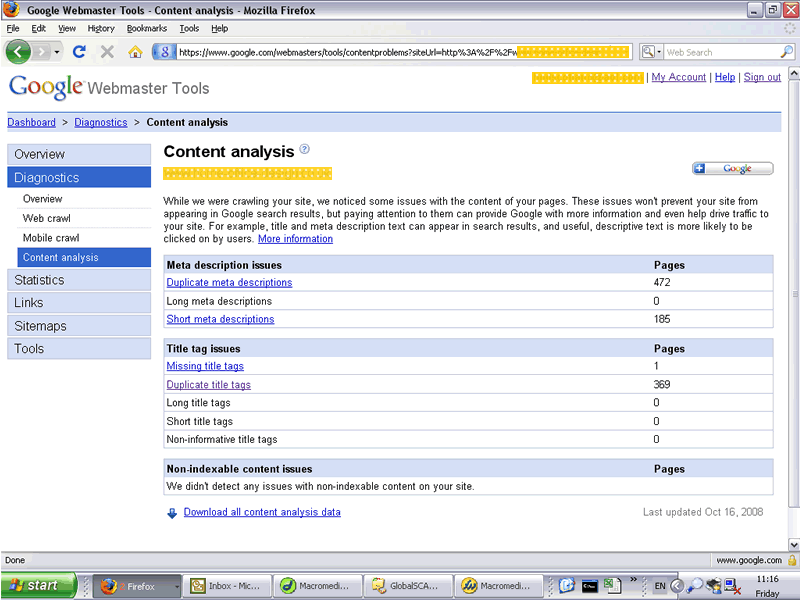Open the Links sidebar section
Screen dimensions: 800x600
[79, 303]
